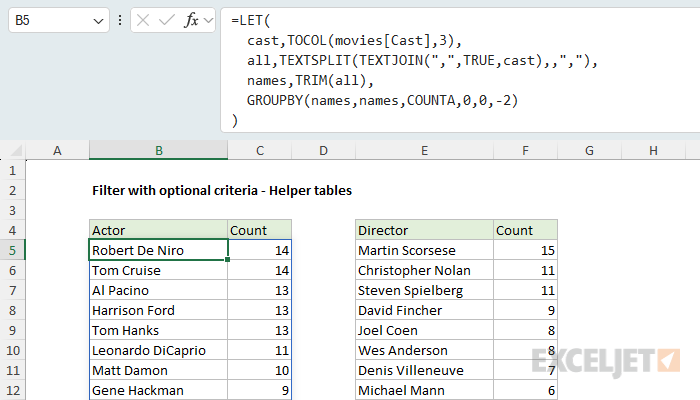Select column H header
This screenshot has height=400, width=700.
coord(653,150)
